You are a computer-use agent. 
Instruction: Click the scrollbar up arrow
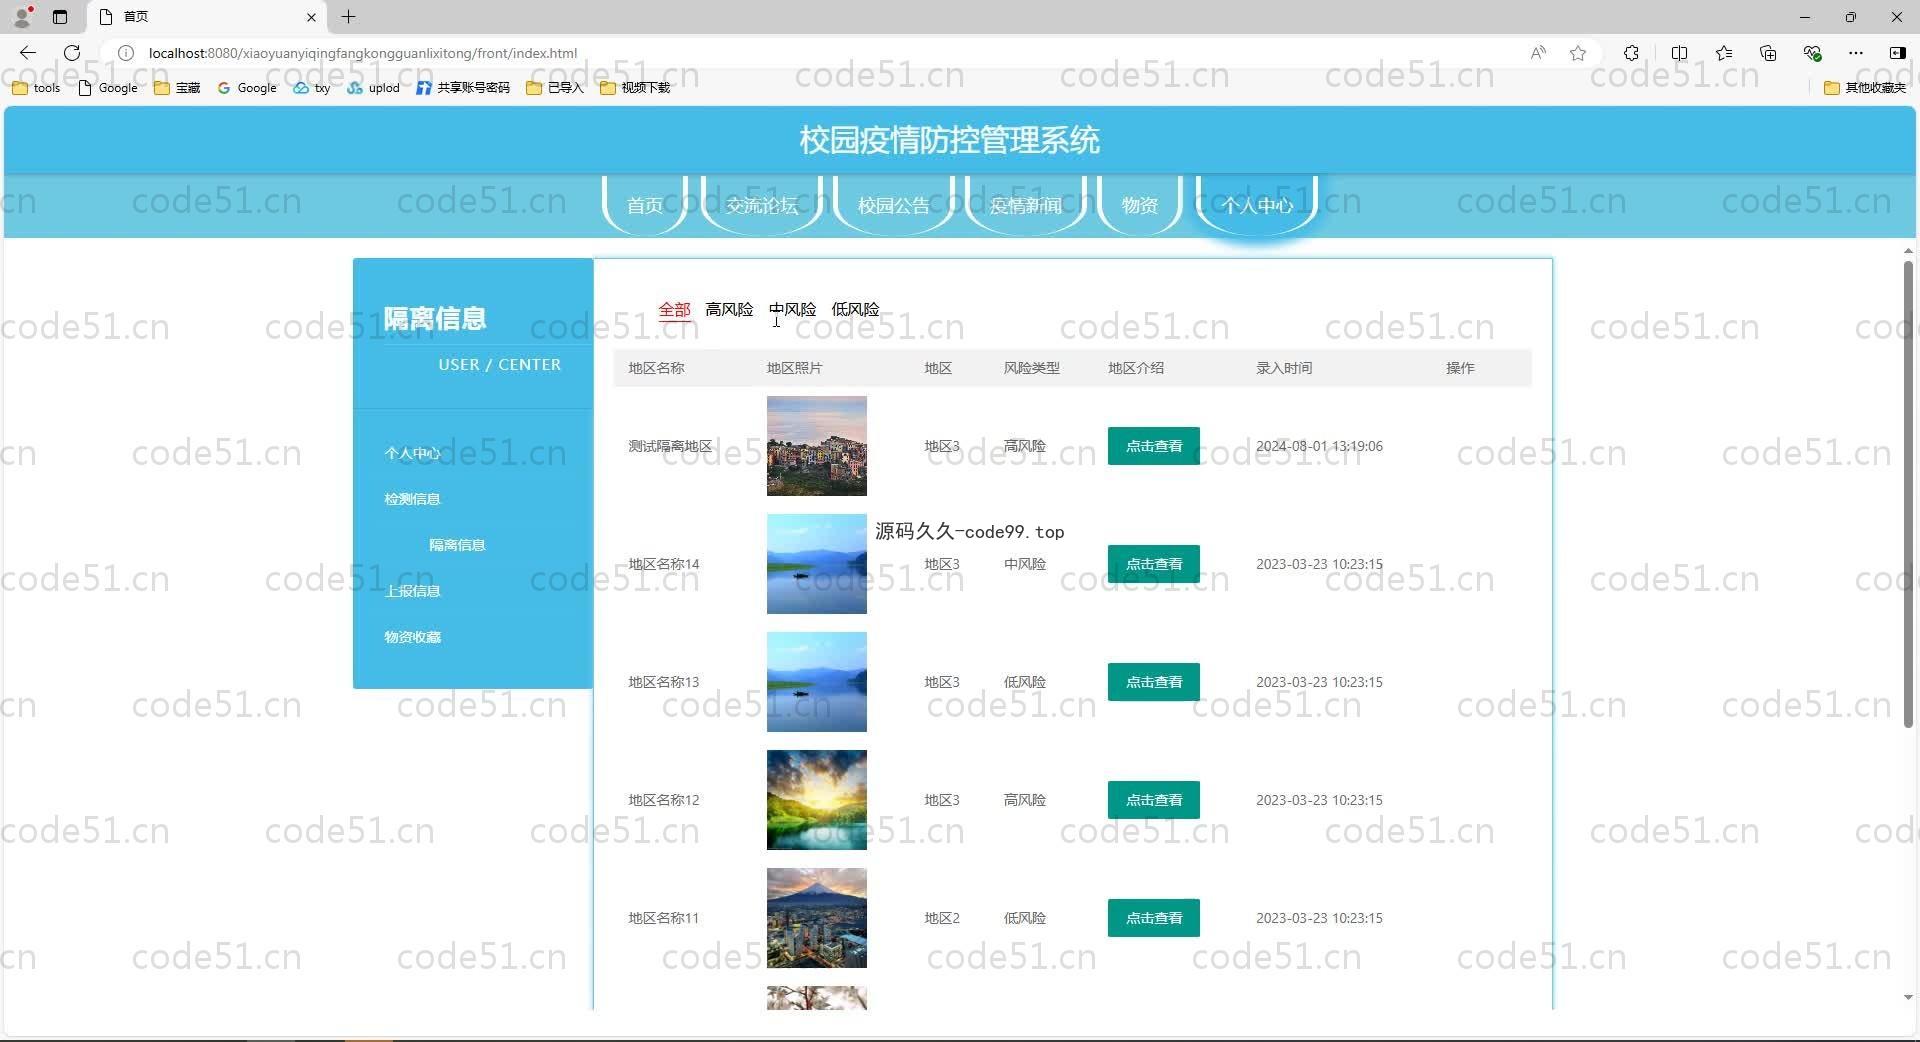point(1908,250)
